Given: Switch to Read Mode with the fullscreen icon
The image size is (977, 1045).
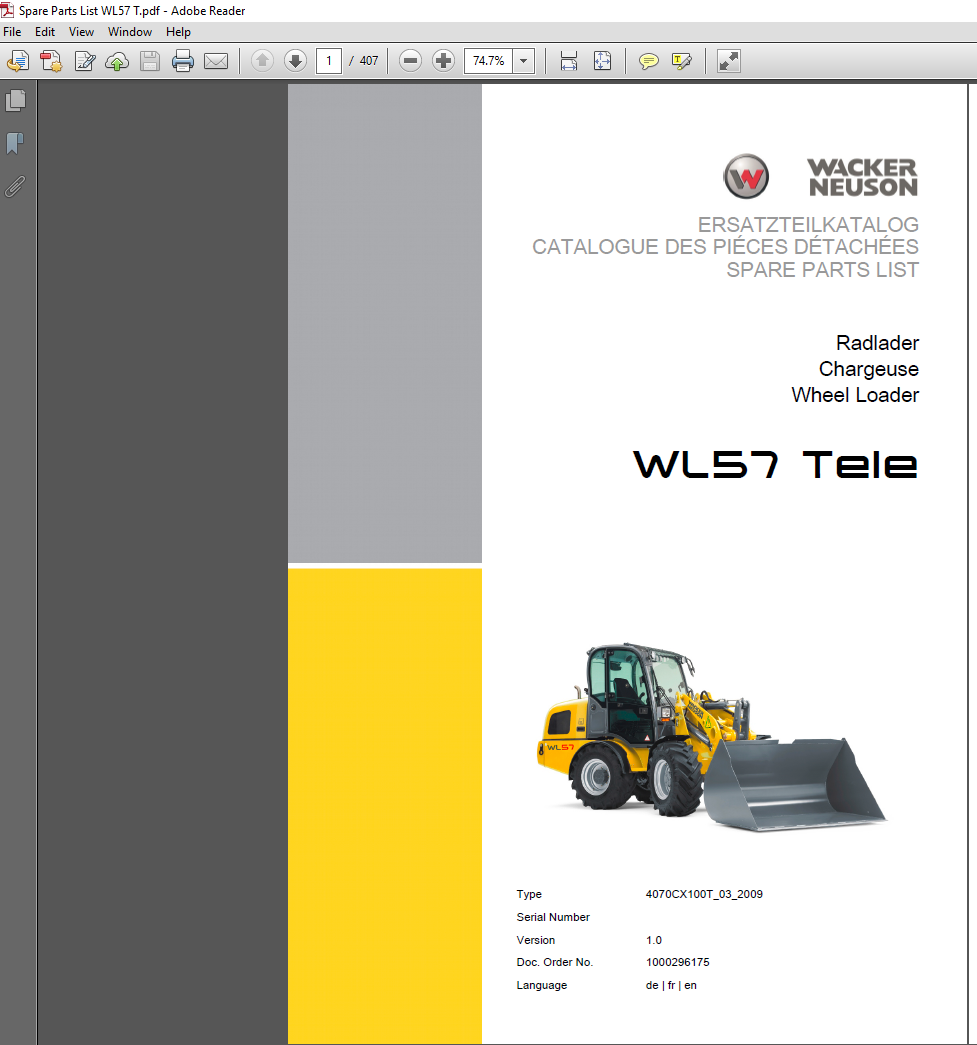Looking at the screenshot, I should click(728, 61).
